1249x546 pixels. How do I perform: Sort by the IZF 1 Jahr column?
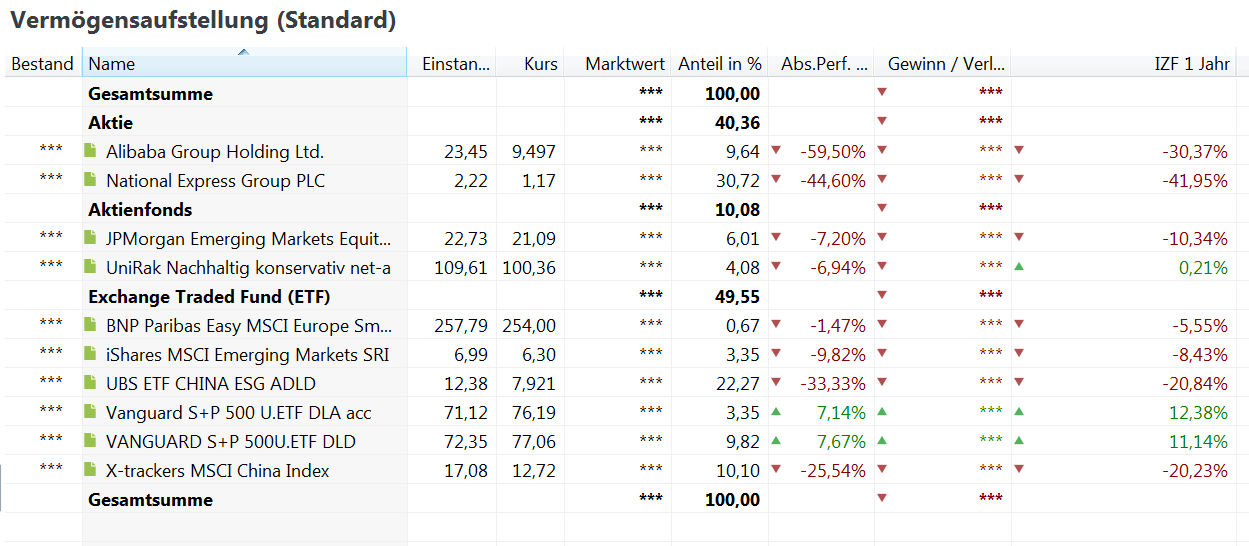click(1191, 64)
